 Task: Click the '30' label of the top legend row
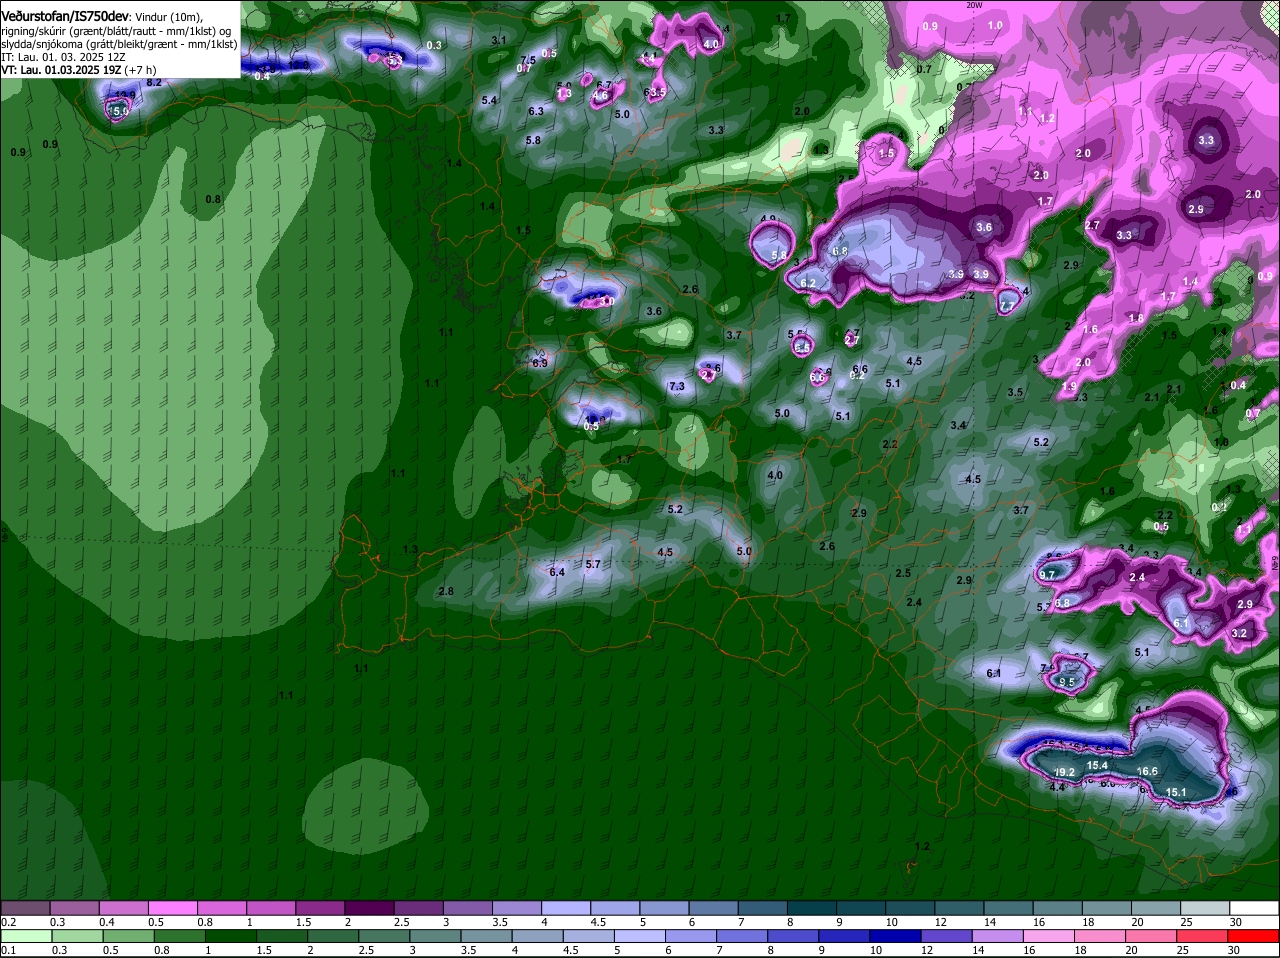(x=1235, y=922)
